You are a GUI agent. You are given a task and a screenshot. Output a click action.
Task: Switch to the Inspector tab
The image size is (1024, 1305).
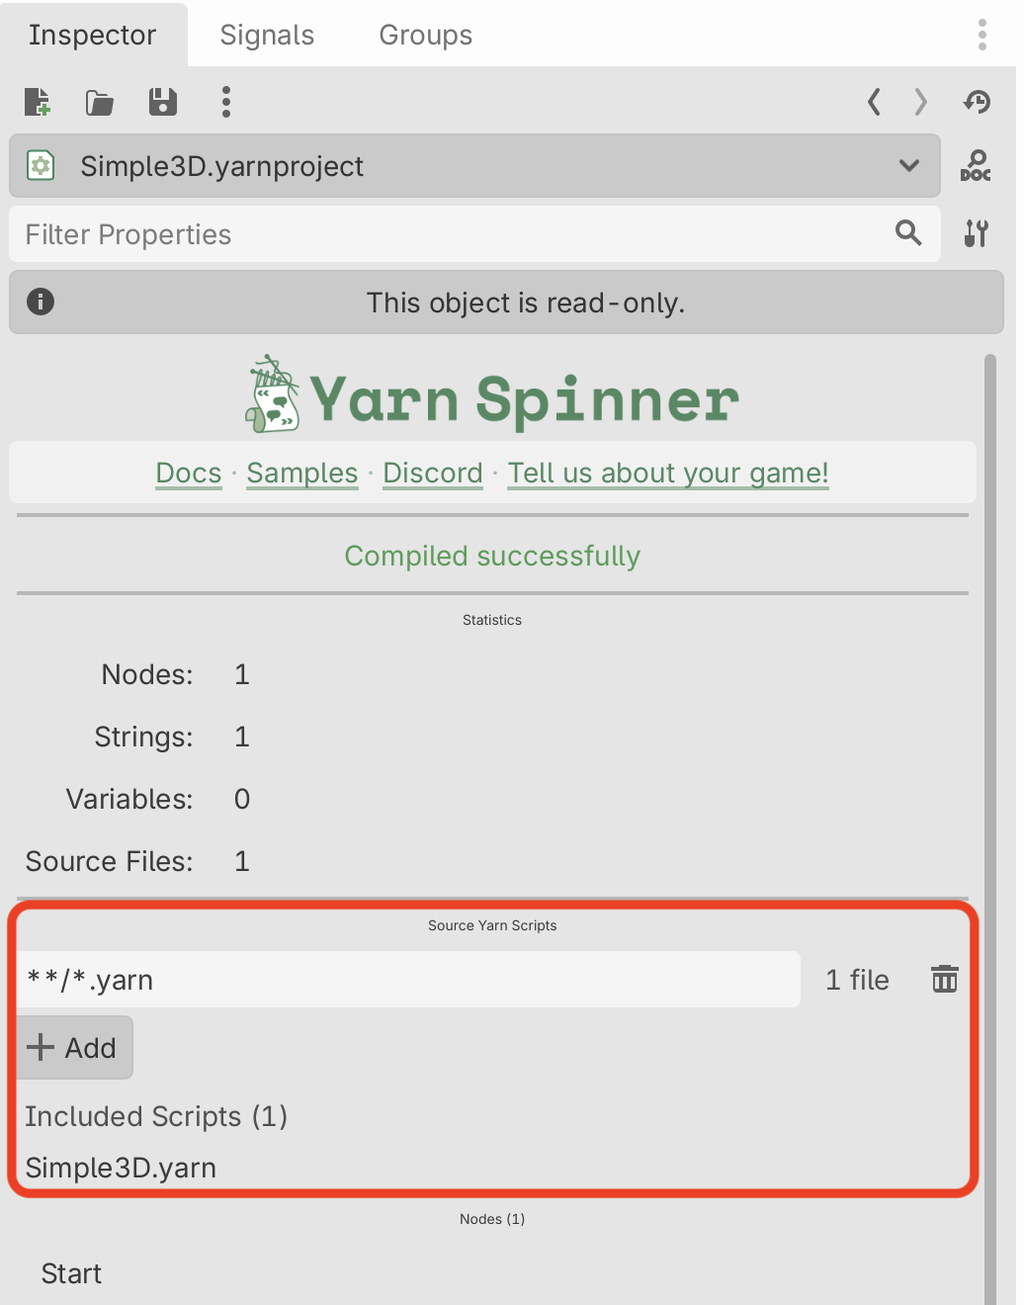(x=92, y=35)
